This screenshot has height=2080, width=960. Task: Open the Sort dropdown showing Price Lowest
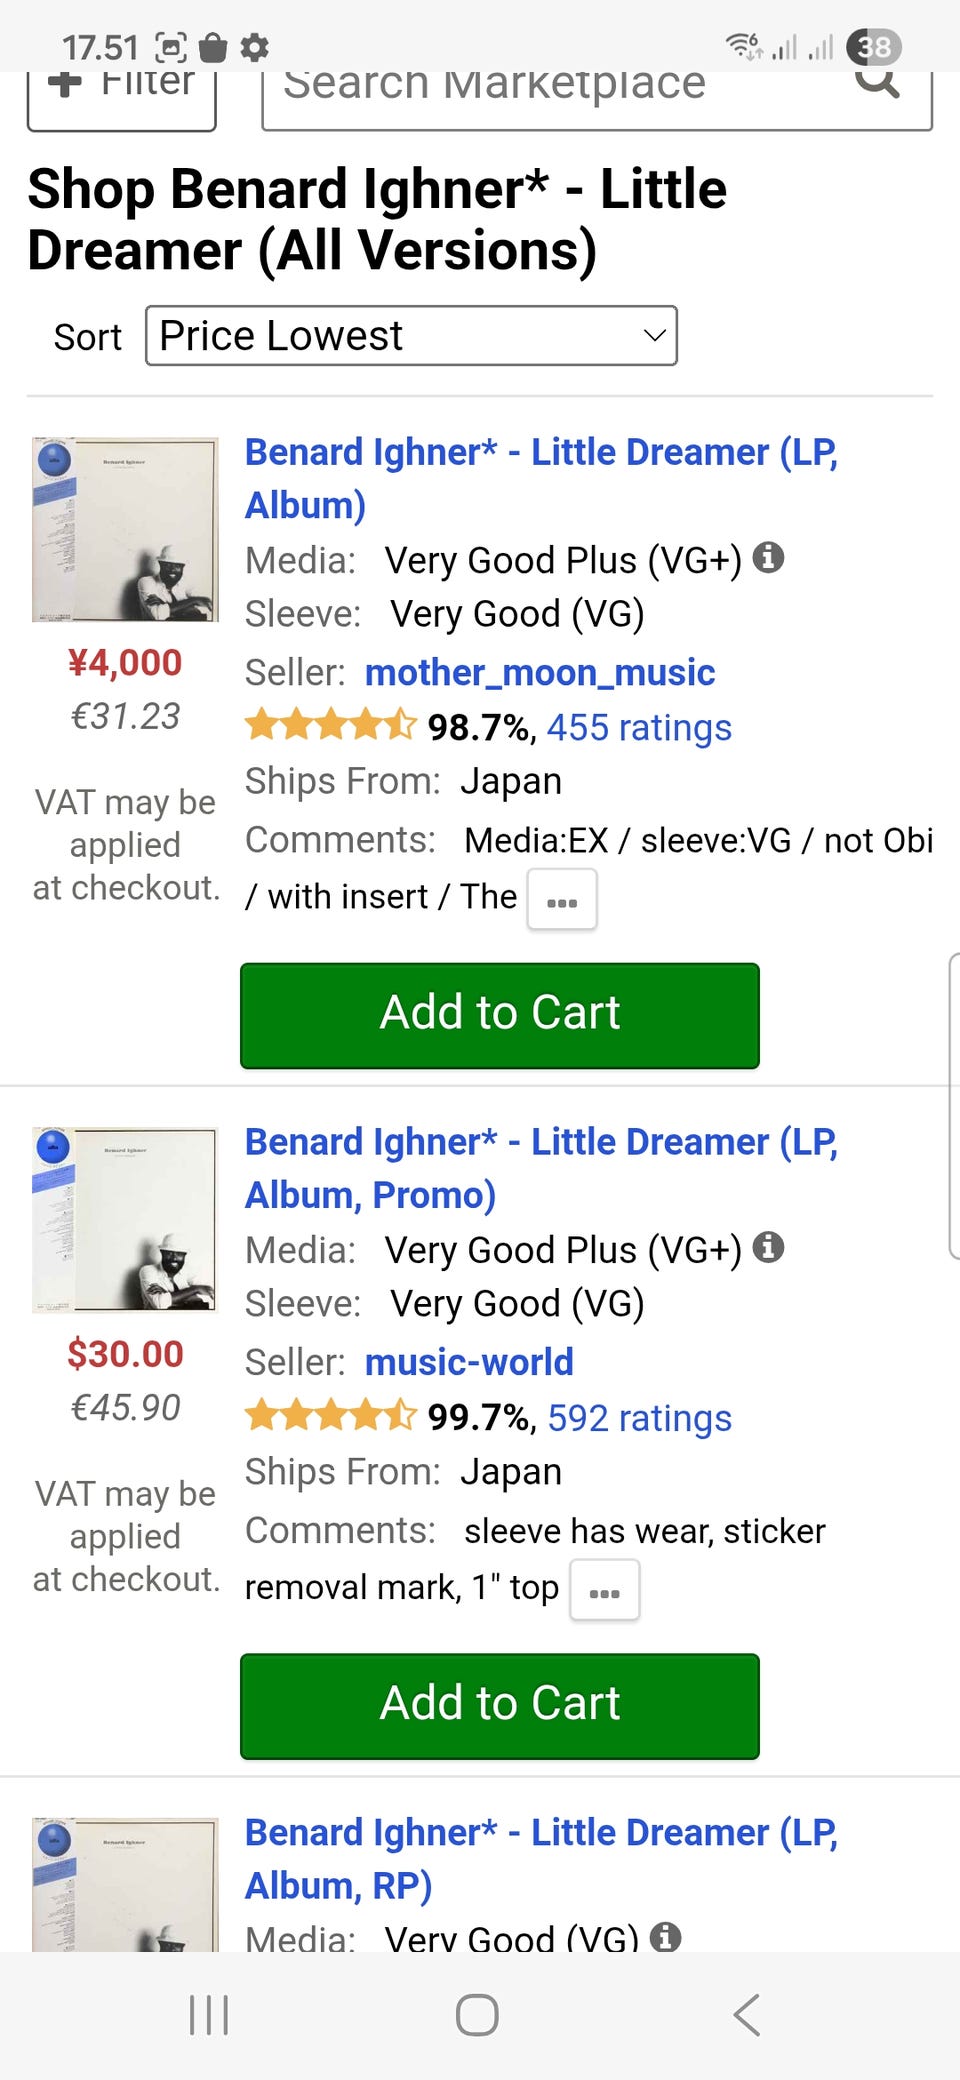click(x=411, y=336)
